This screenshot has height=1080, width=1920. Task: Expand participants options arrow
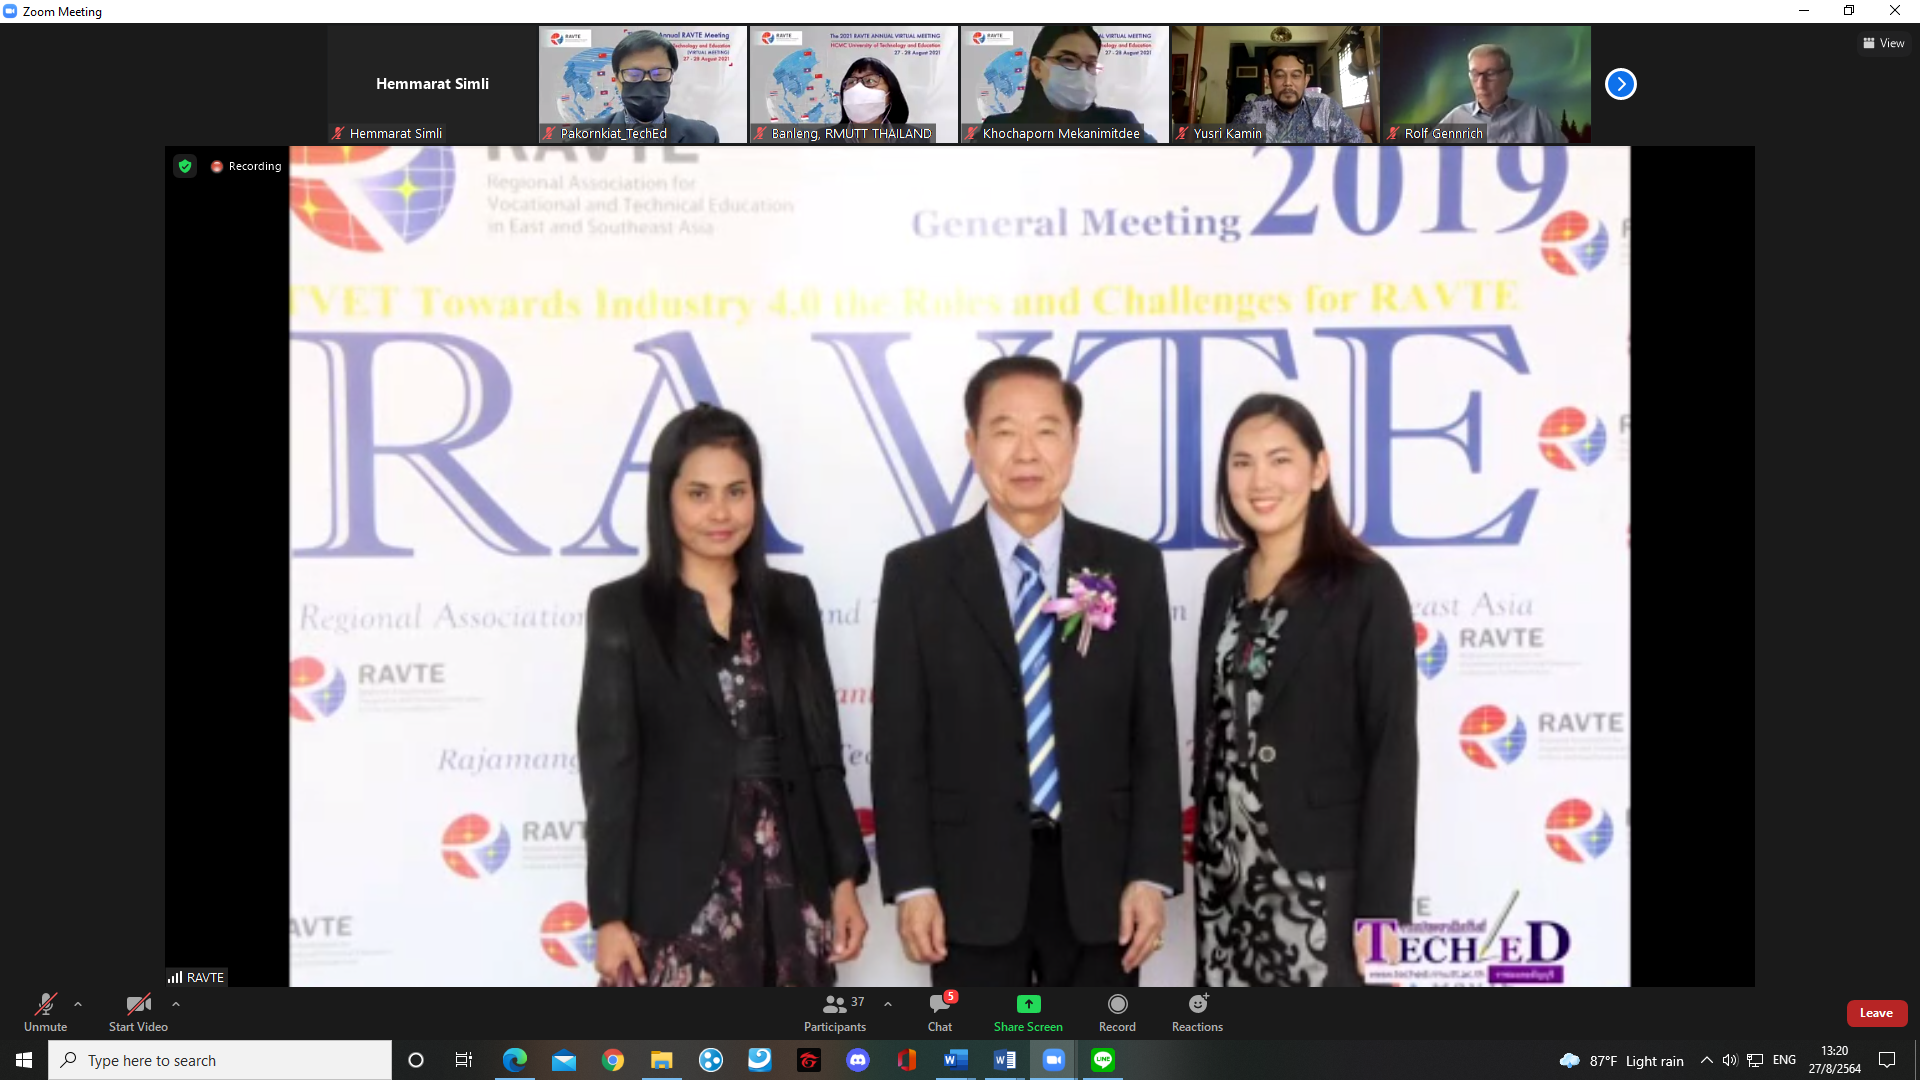pyautogui.click(x=888, y=1004)
